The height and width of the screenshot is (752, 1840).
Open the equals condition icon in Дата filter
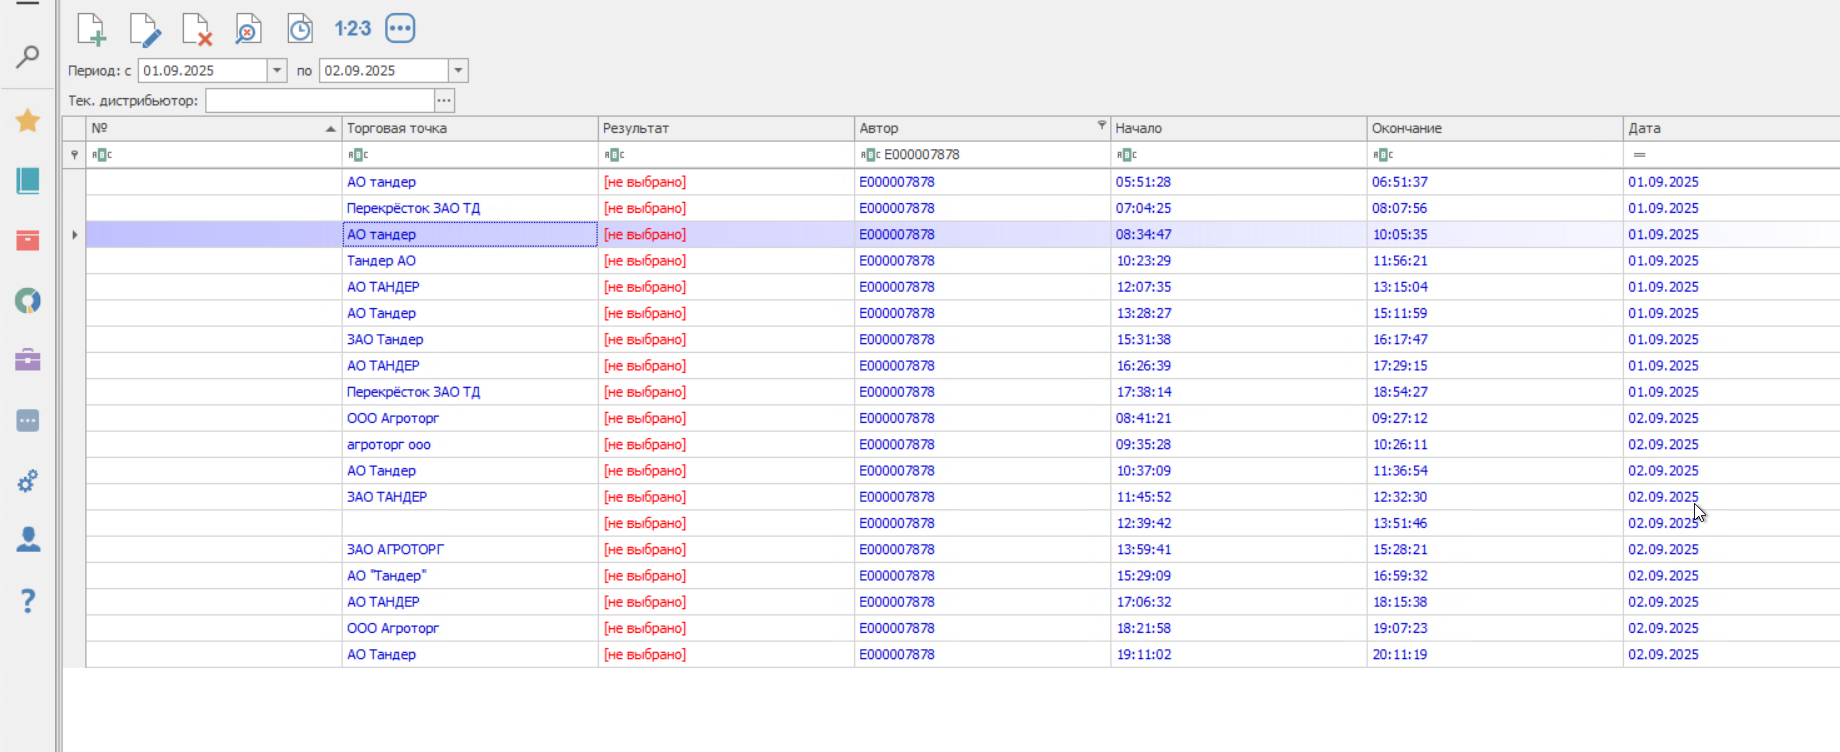1639,155
